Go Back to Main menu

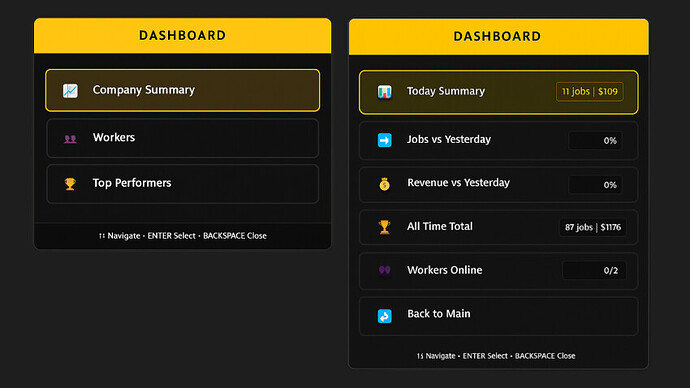coord(499,316)
